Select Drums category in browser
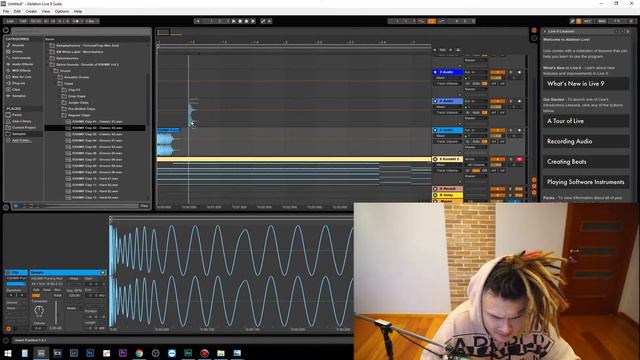 pos(17,52)
